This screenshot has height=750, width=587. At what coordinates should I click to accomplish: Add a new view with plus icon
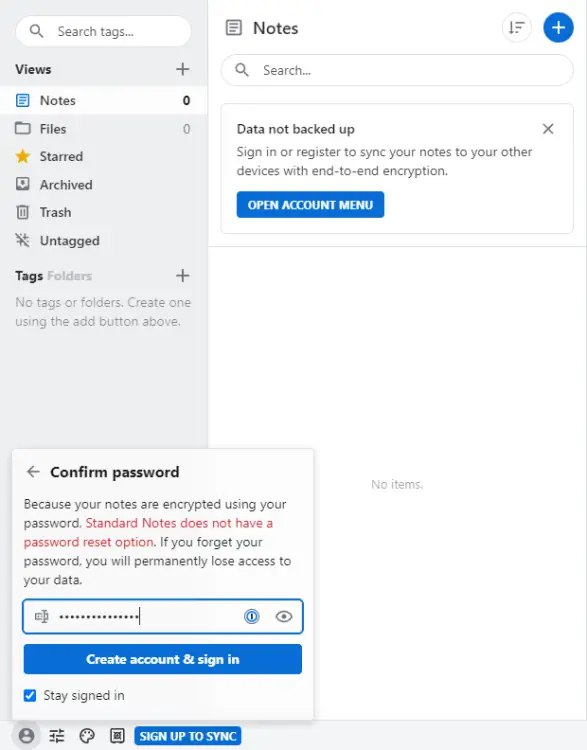(x=182, y=69)
